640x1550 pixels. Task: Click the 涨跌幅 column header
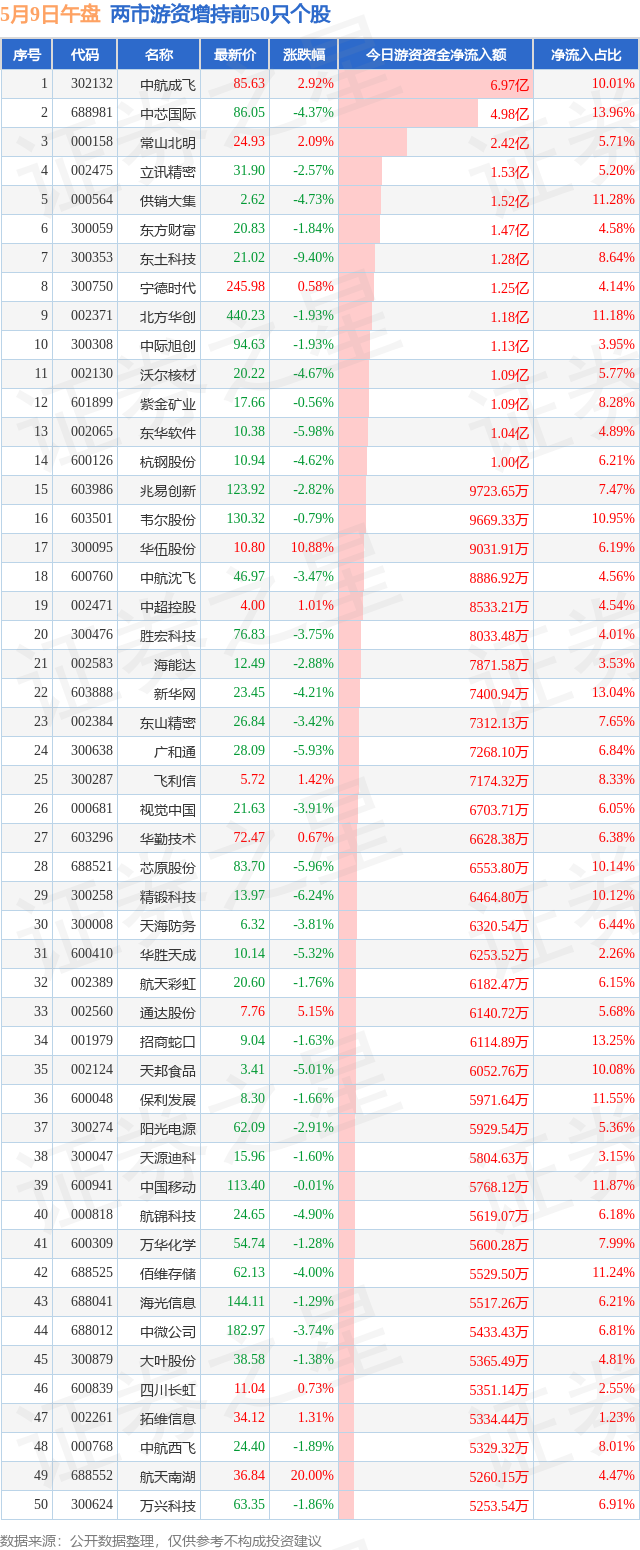(303, 55)
